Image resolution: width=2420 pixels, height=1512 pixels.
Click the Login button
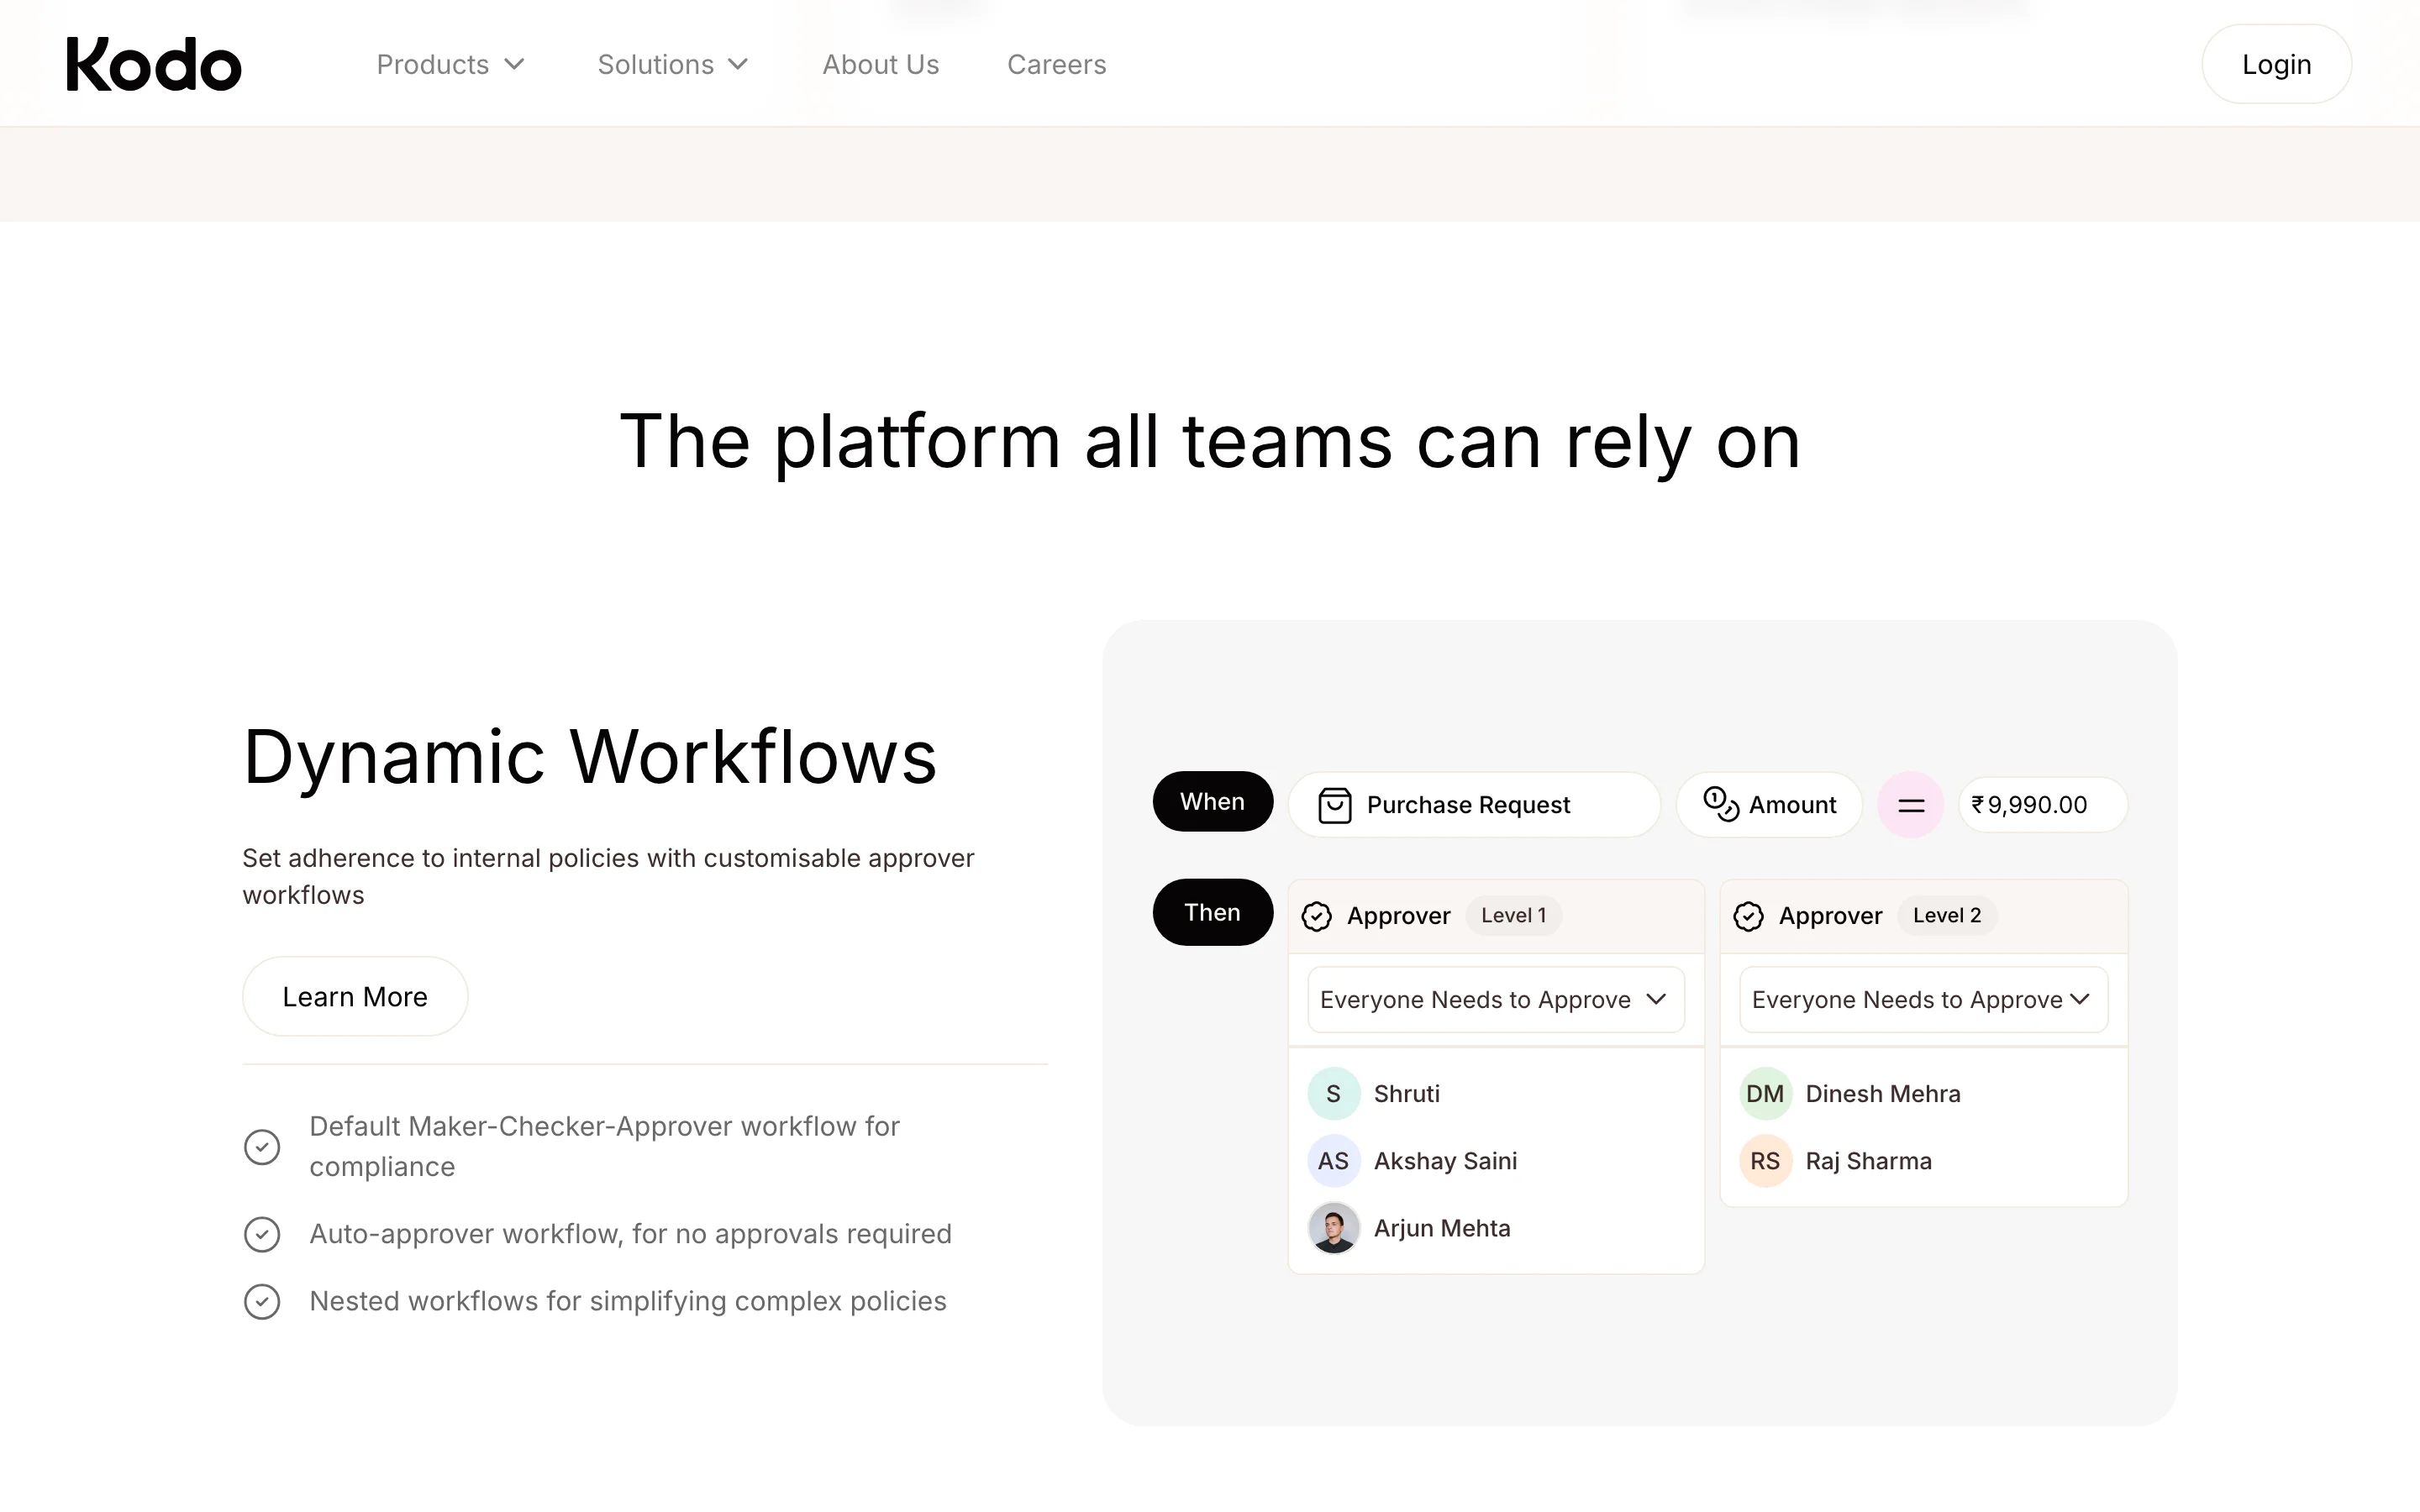click(x=2276, y=64)
